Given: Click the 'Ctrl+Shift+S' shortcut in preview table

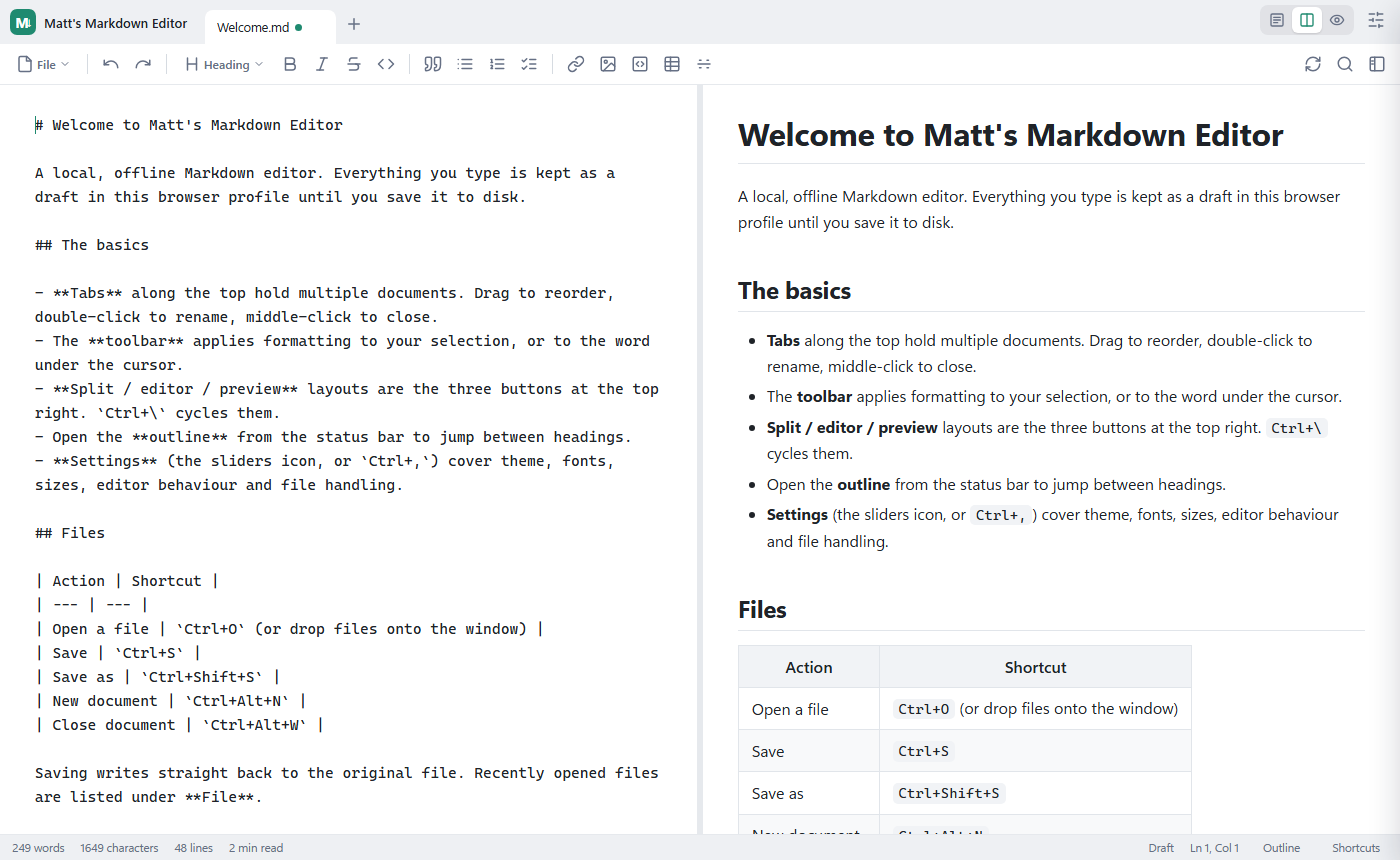Looking at the screenshot, I should (950, 793).
